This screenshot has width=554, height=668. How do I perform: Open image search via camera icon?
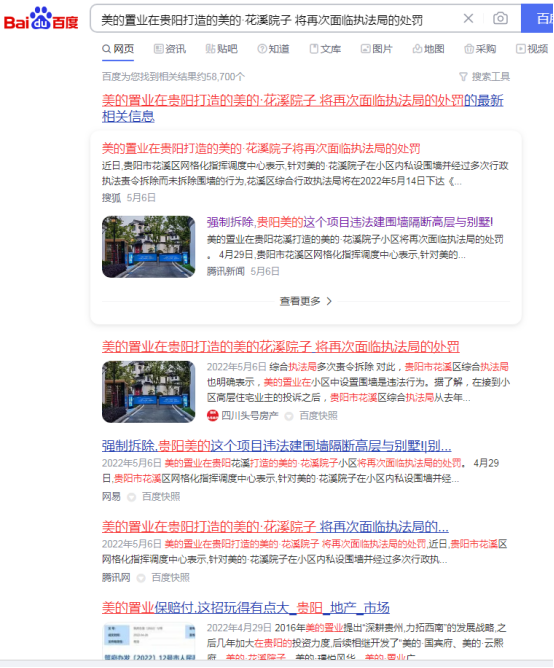pyautogui.click(x=500, y=18)
